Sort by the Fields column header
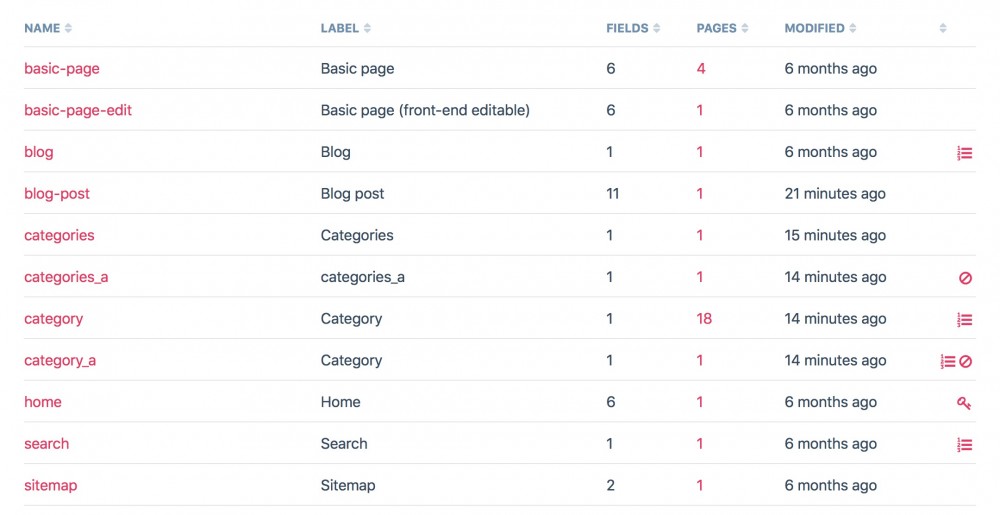The width and height of the screenshot is (1000, 515). tap(632, 28)
